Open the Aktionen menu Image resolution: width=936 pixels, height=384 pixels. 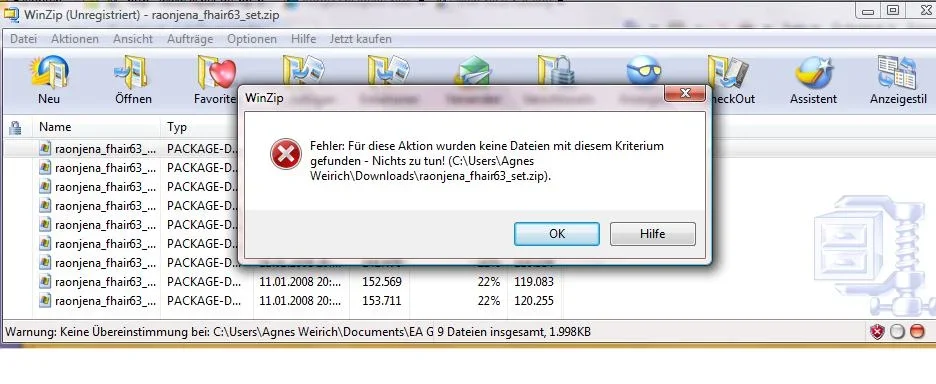pyautogui.click(x=75, y=39)
